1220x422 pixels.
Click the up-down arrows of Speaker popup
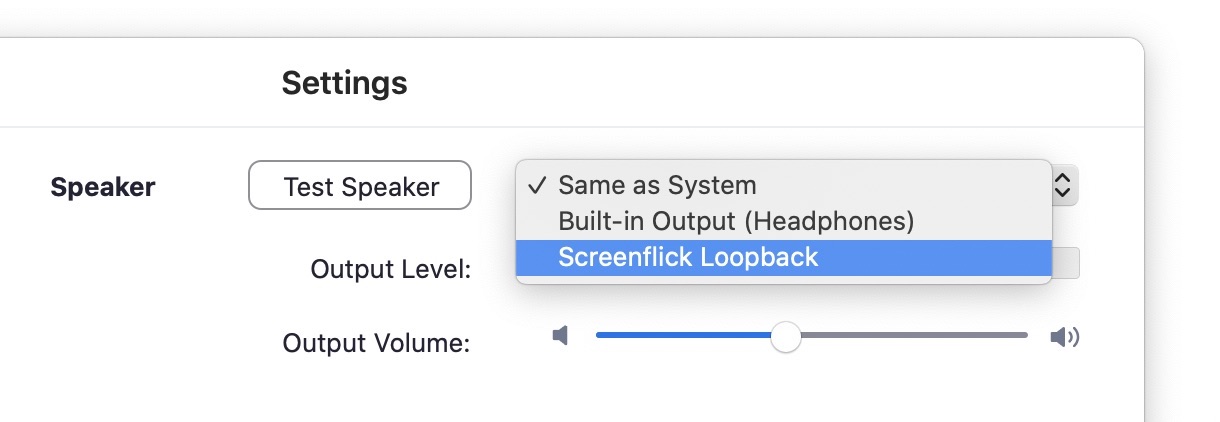[1063, 185]
